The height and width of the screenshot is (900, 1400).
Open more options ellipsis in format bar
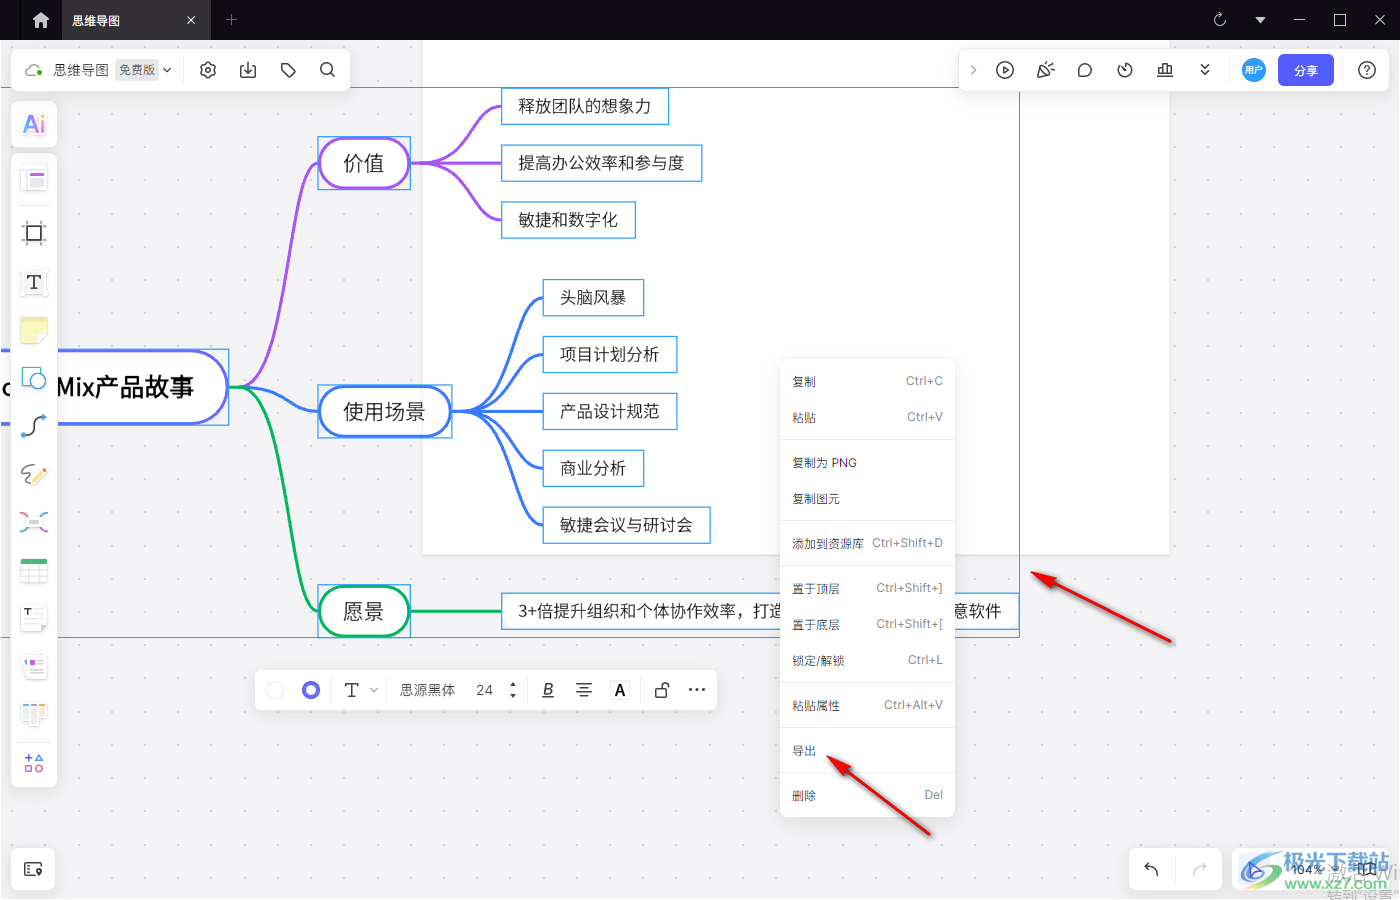[x=697, y=690]
